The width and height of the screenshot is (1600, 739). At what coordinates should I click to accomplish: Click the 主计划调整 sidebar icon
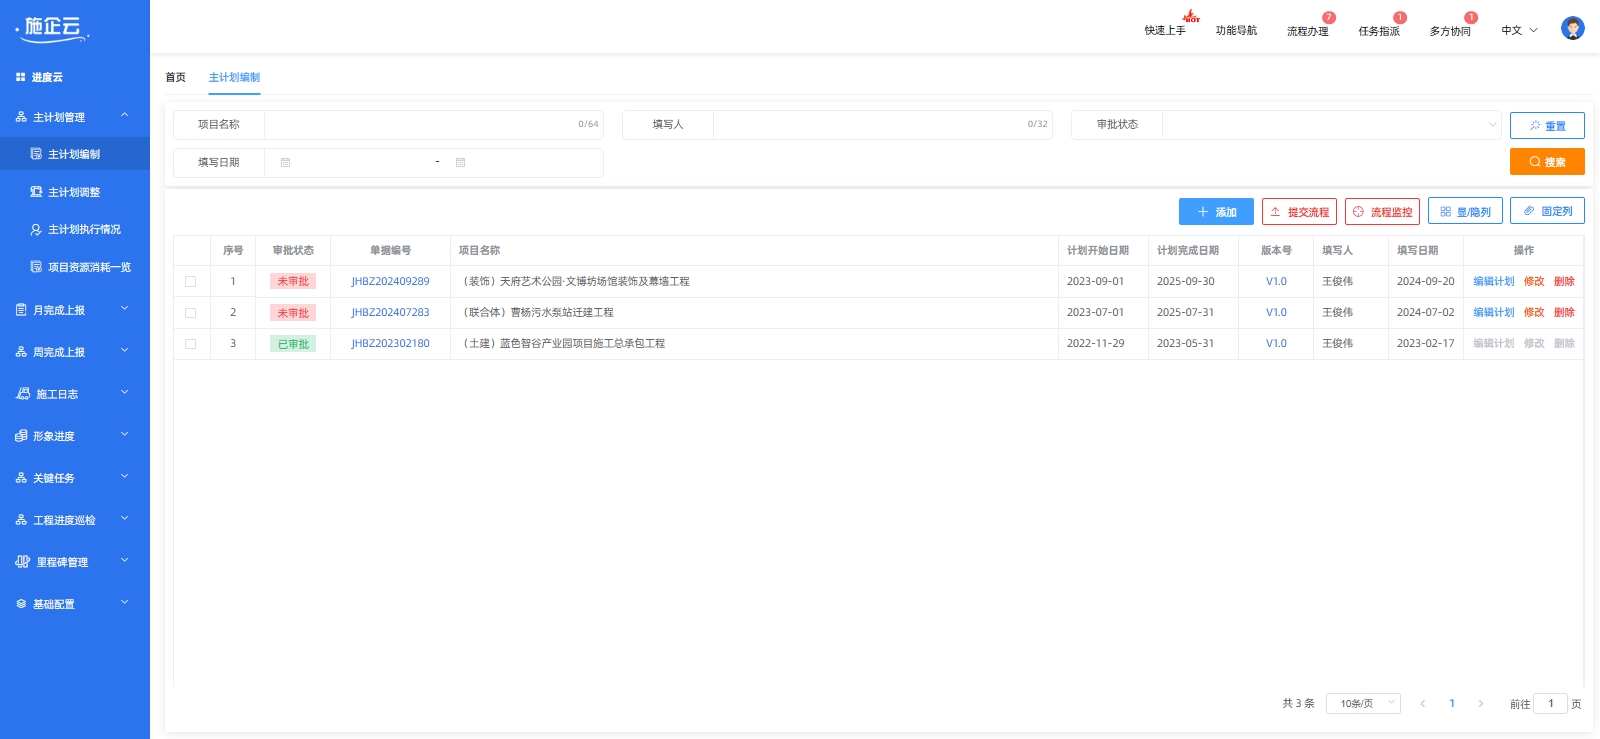36,192
